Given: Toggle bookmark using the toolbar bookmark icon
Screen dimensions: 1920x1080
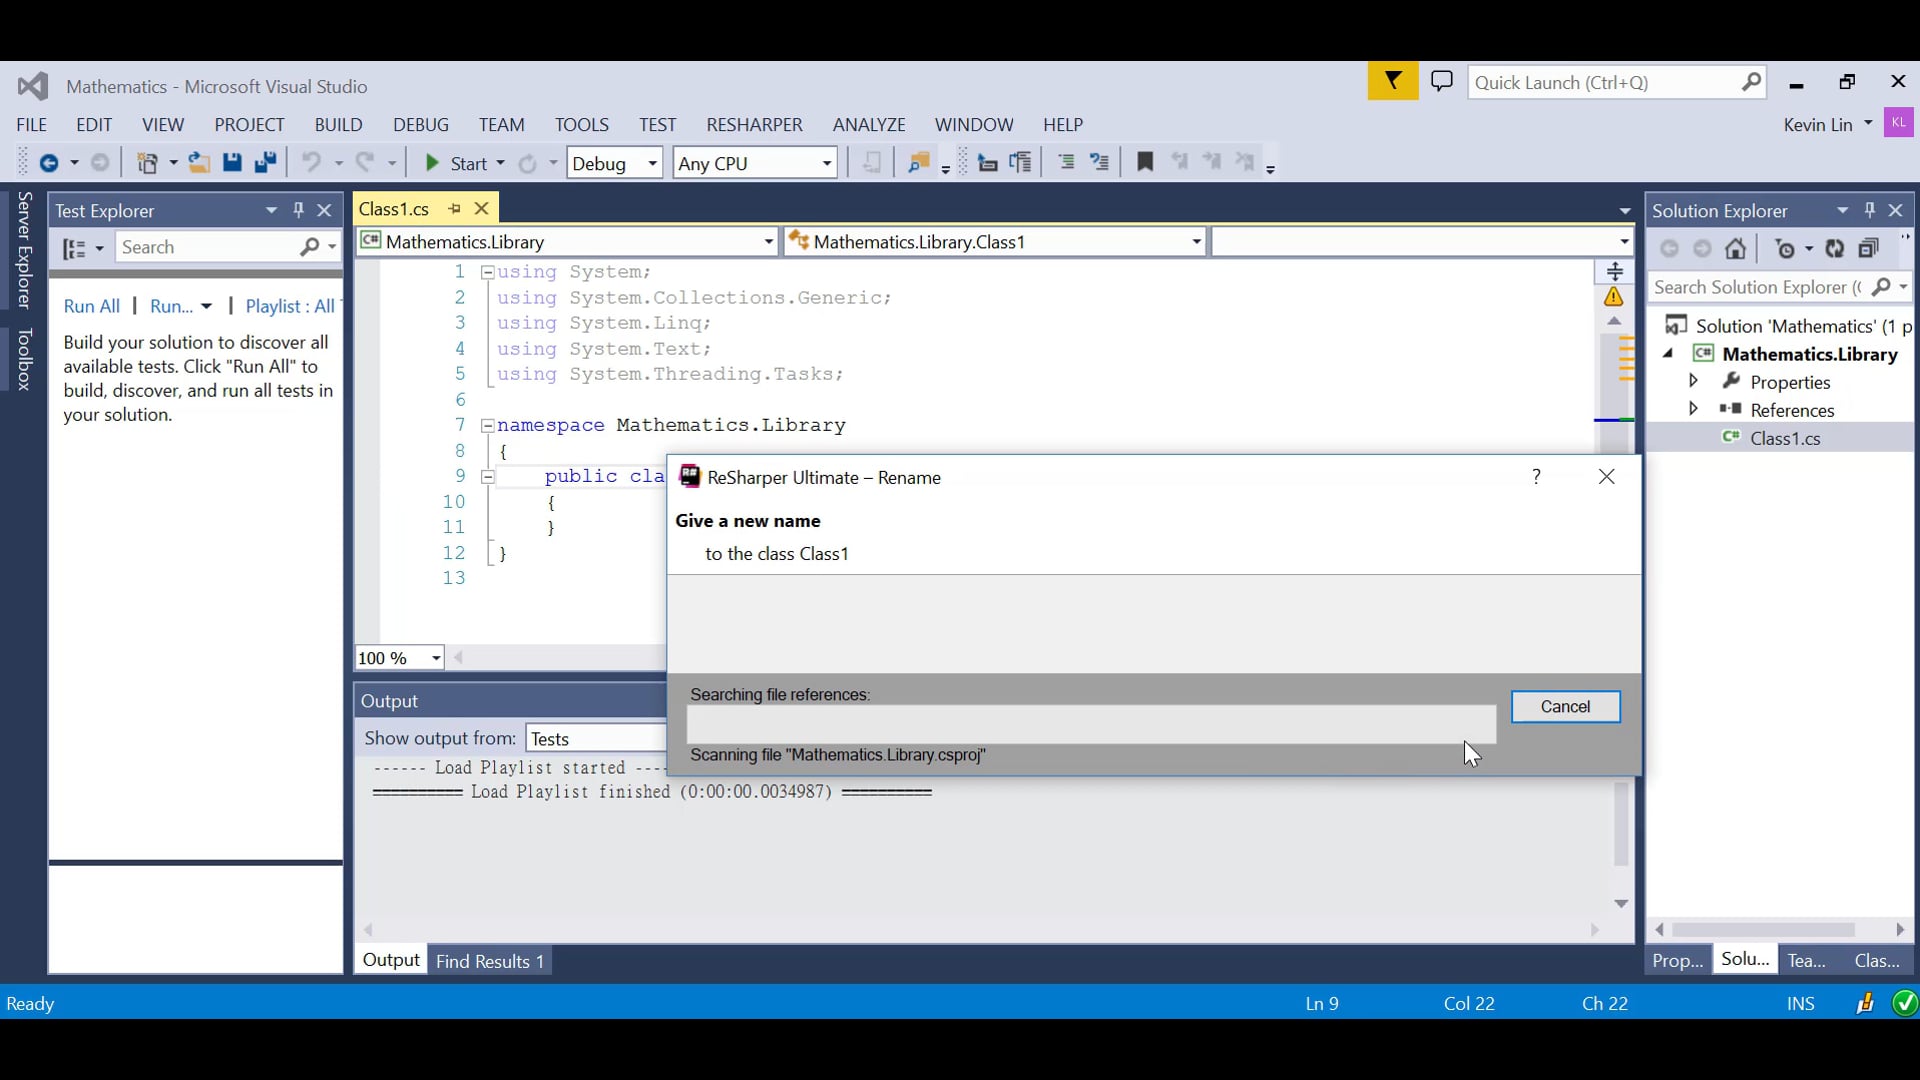Looking at the screenshot, I should 1145,162.
